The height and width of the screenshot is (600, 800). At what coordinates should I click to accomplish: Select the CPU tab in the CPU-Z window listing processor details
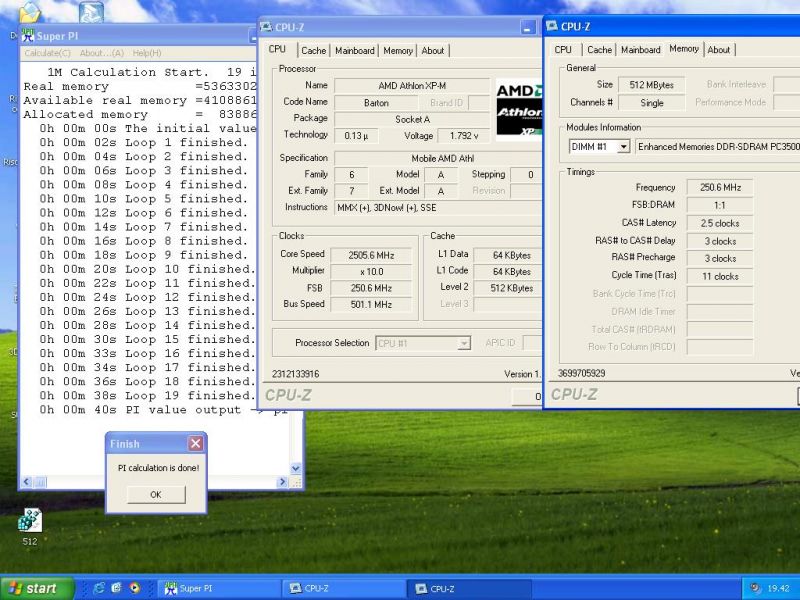(277, 49)
